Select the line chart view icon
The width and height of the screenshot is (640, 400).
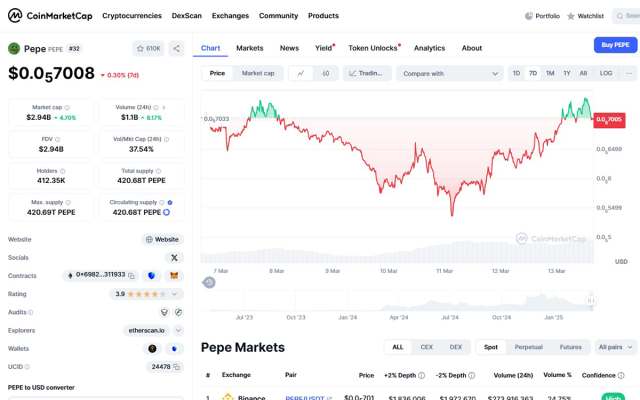pyautogui.click(x=301, y=73)
